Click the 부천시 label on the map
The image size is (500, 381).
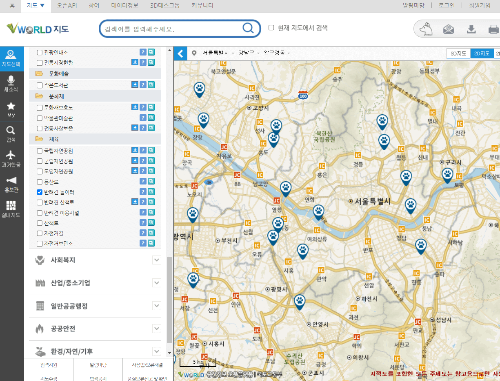coord(229,240)
